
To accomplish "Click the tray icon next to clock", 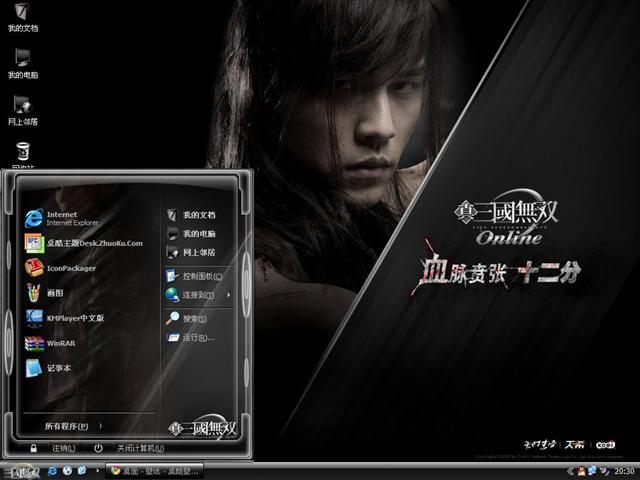I will [x=604, y=471].
